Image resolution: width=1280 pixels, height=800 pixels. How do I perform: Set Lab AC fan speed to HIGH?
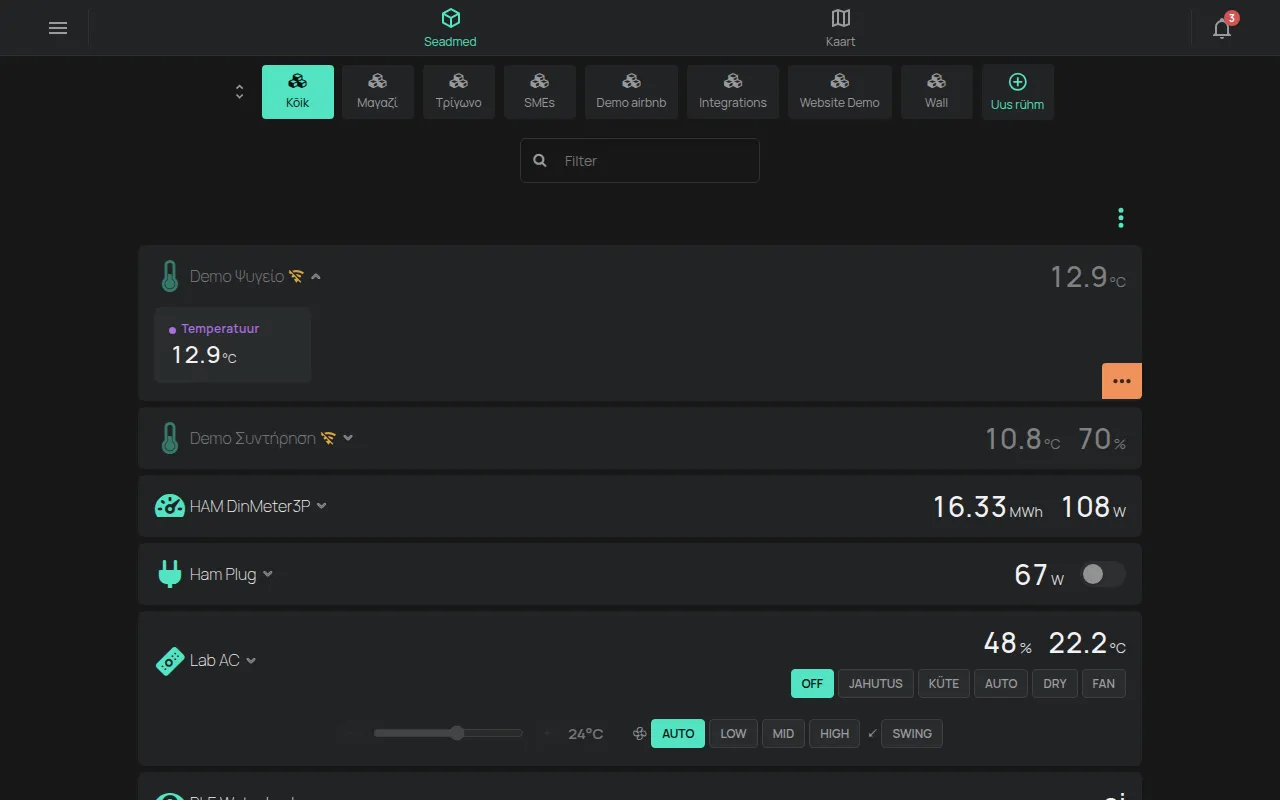point(835,734)
